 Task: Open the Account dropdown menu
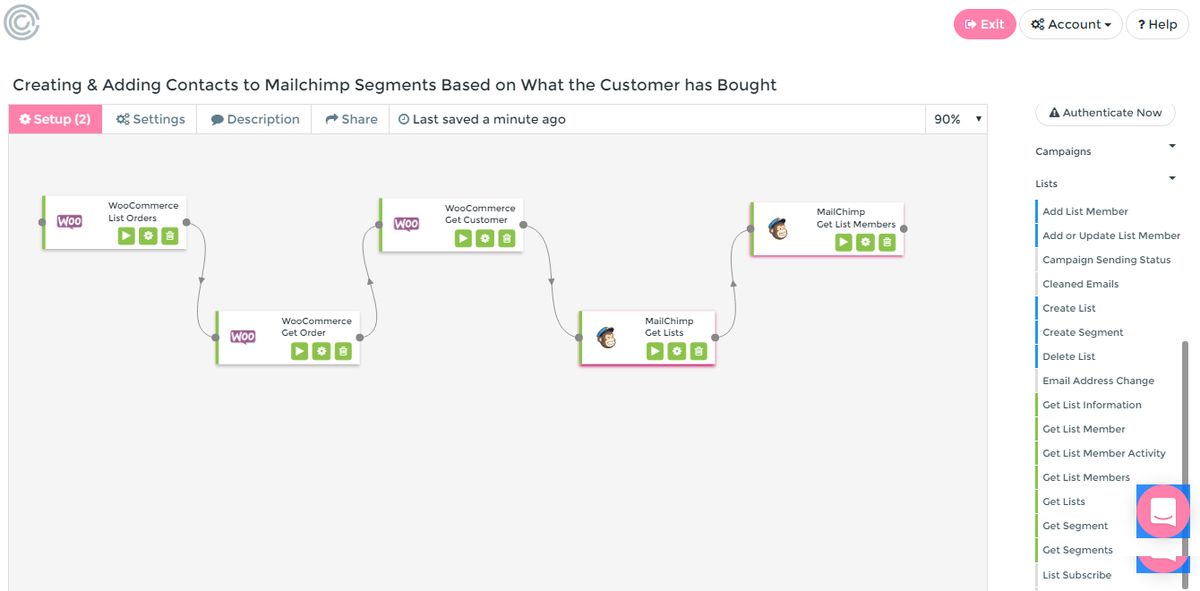[1071, 24]
